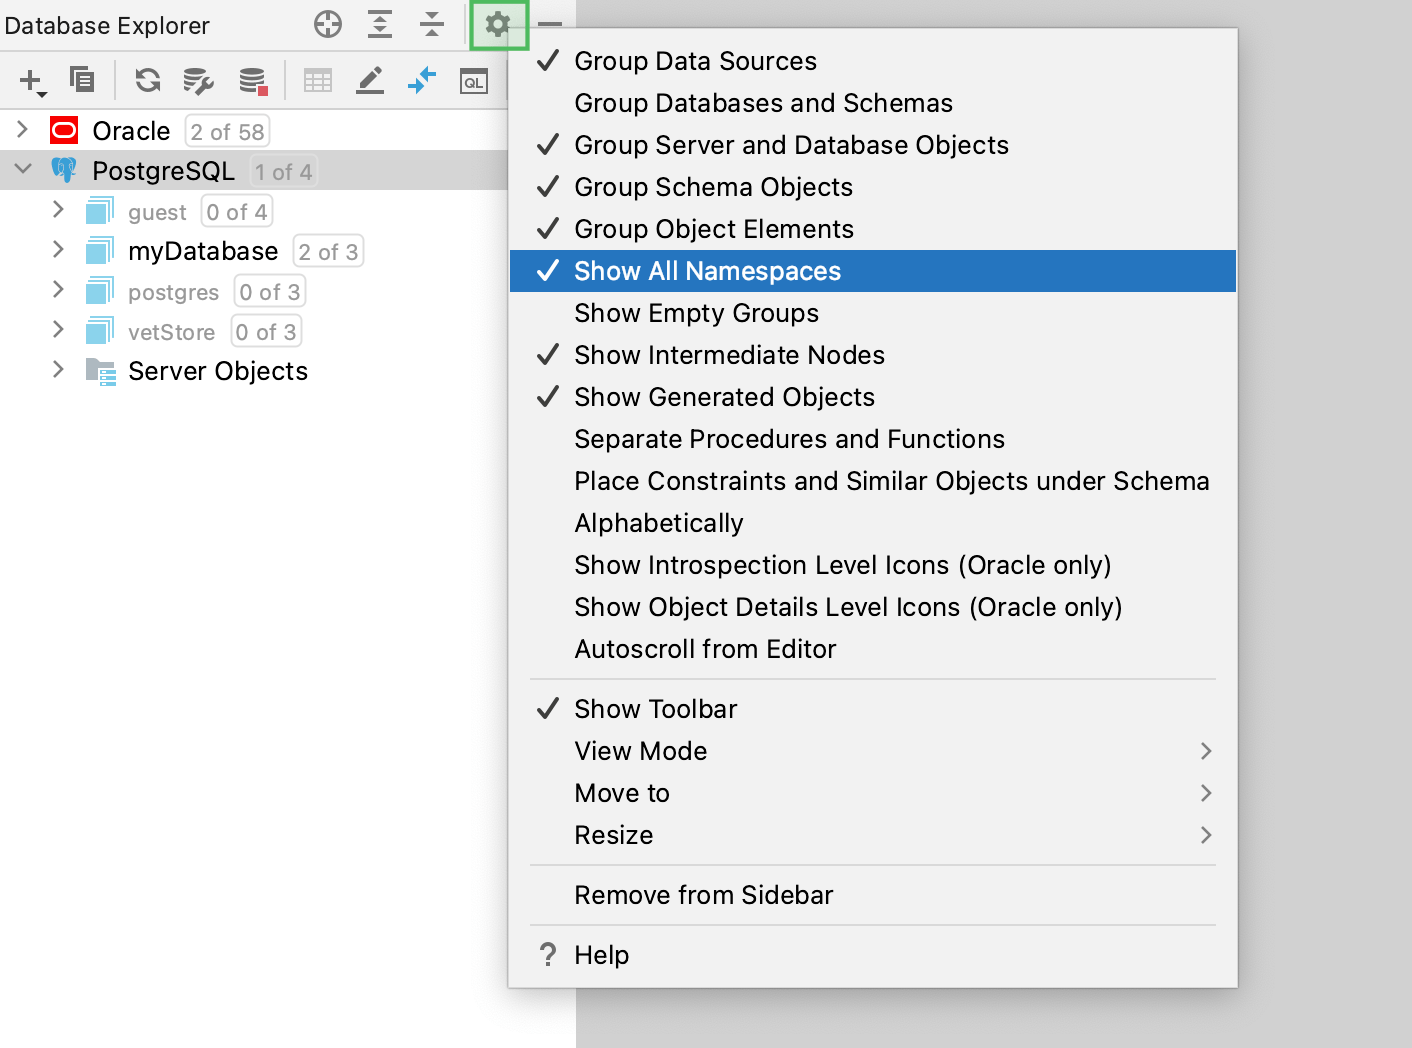Enable Group Databases and Schemas
The height and width of the screenshot is (1048, 1412).
873,103
